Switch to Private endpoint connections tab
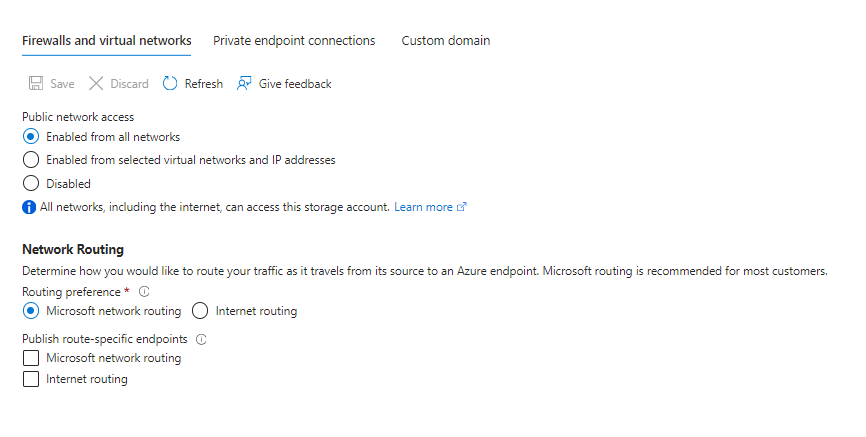866x437 pixels. 294,40
